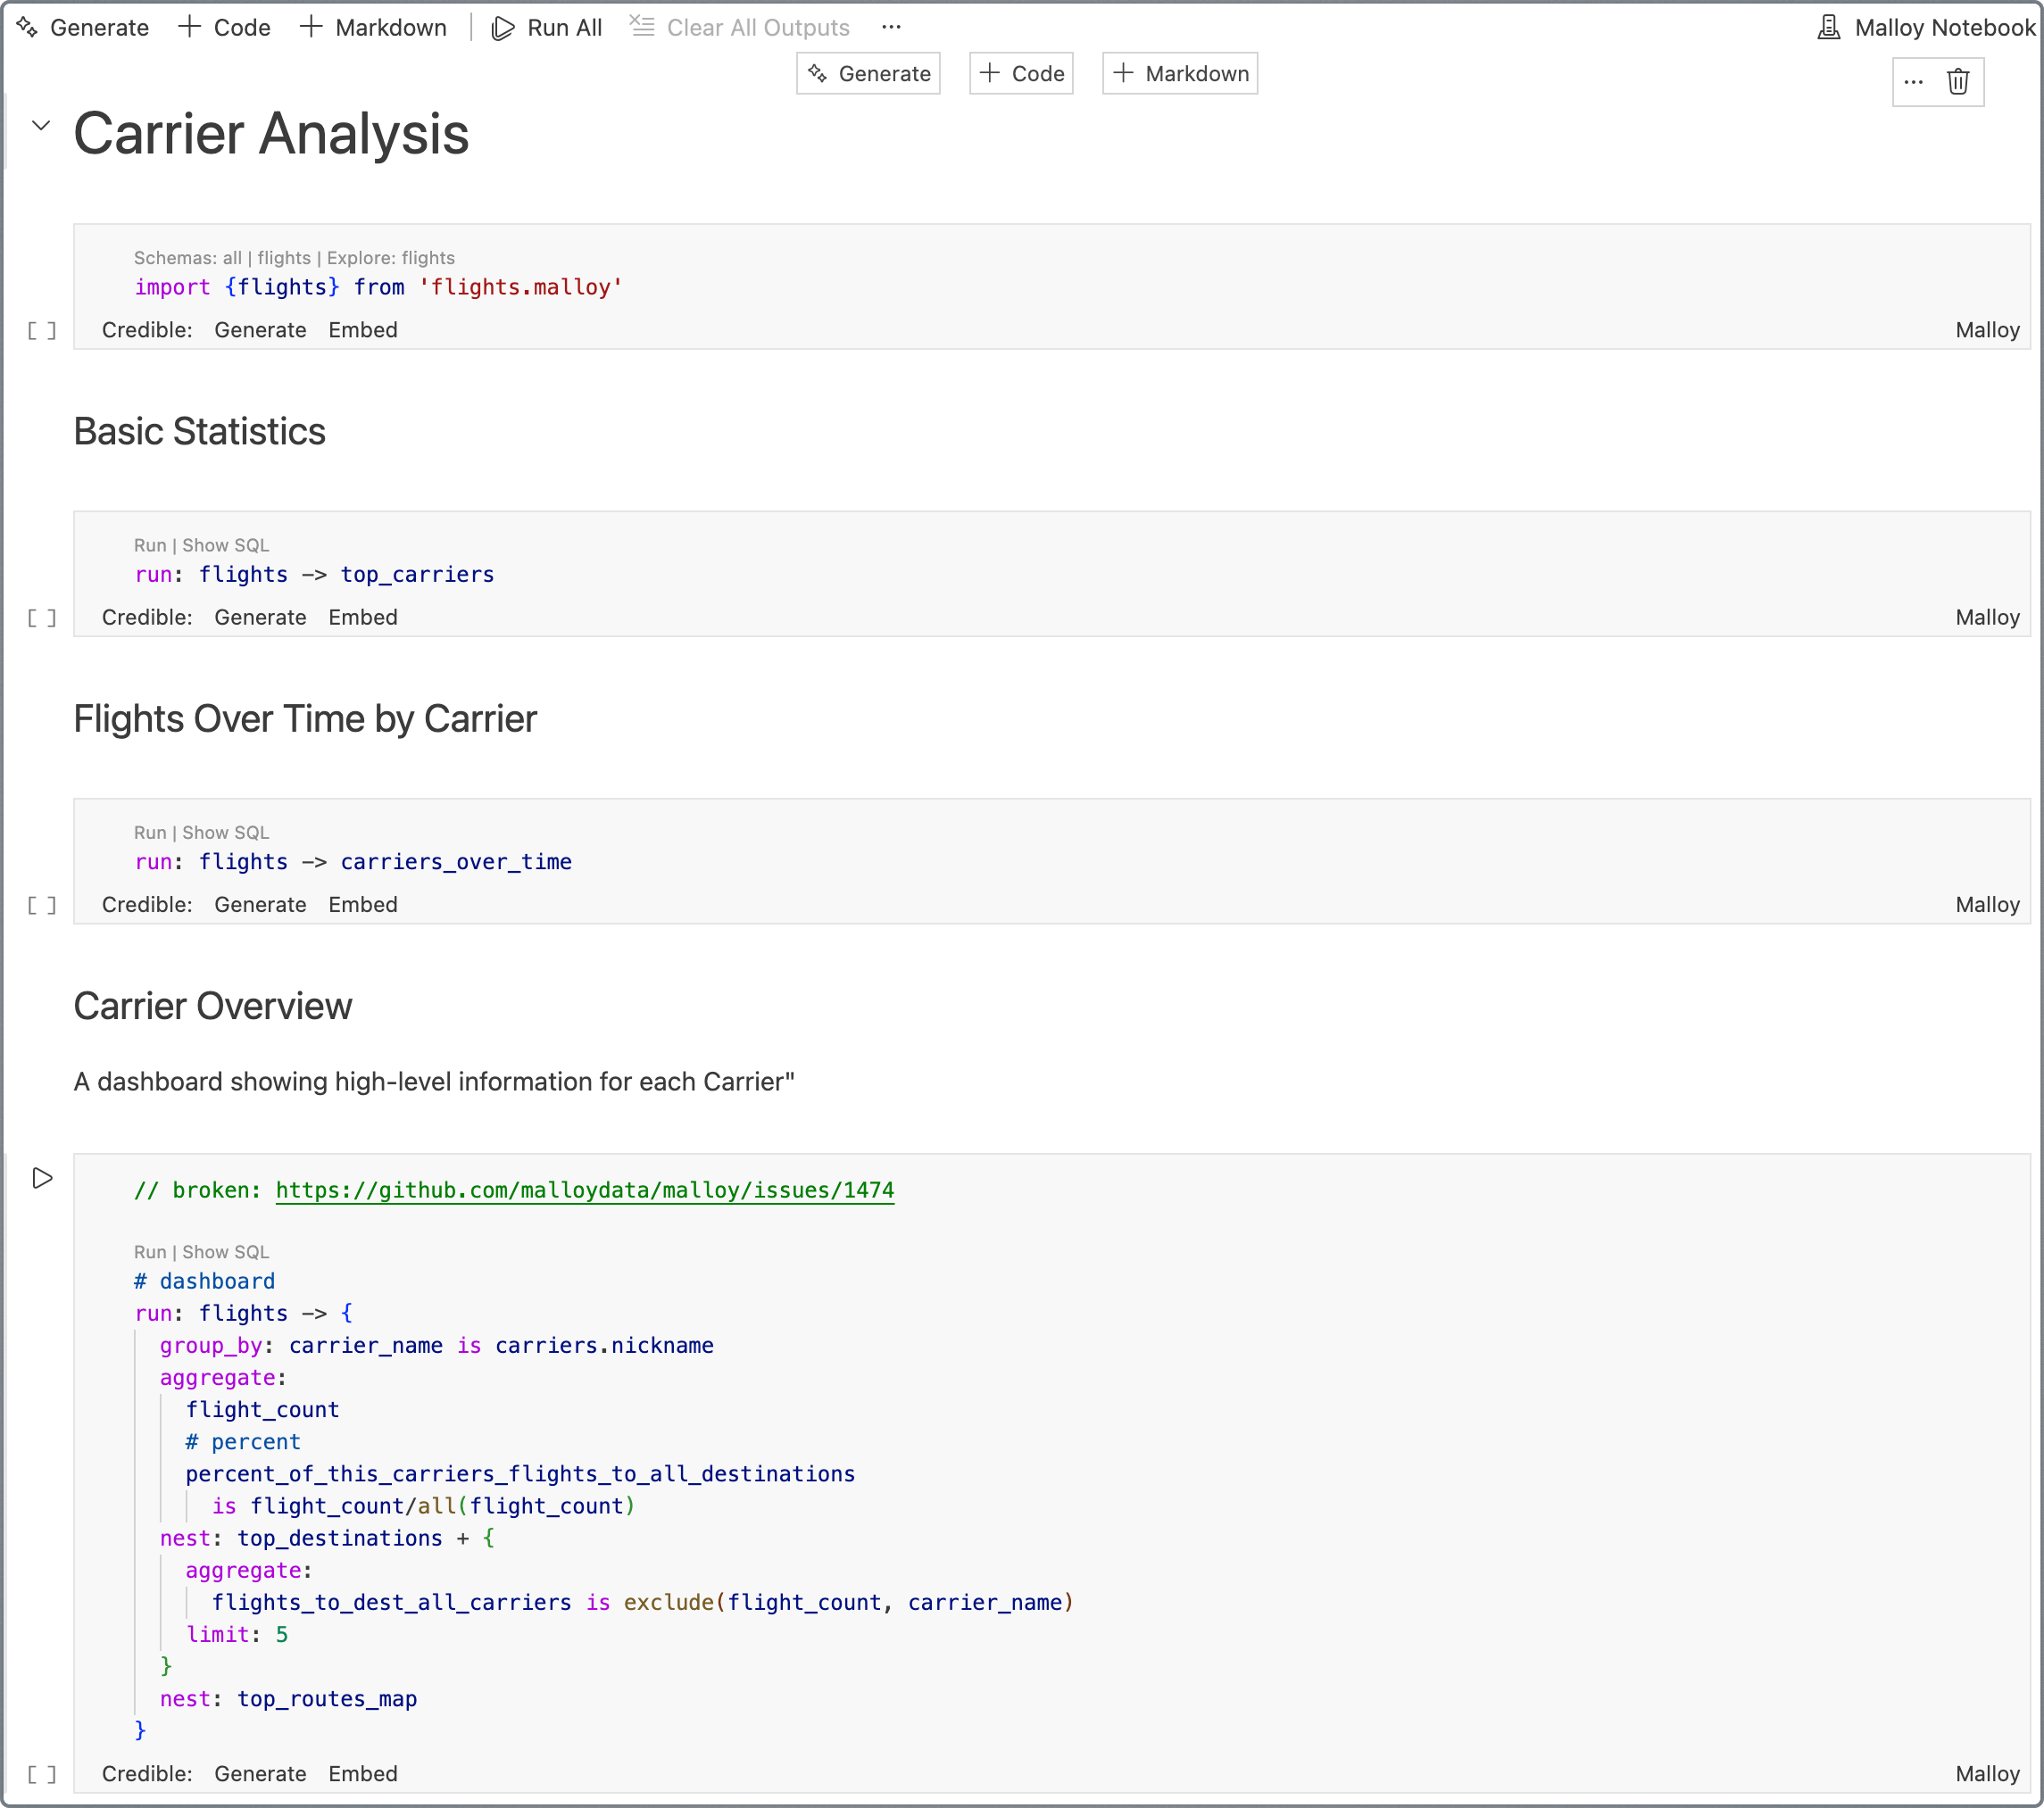Toggle selection bracket on carriers_over_time cell
The image size is (2044, 1808).
42,905
